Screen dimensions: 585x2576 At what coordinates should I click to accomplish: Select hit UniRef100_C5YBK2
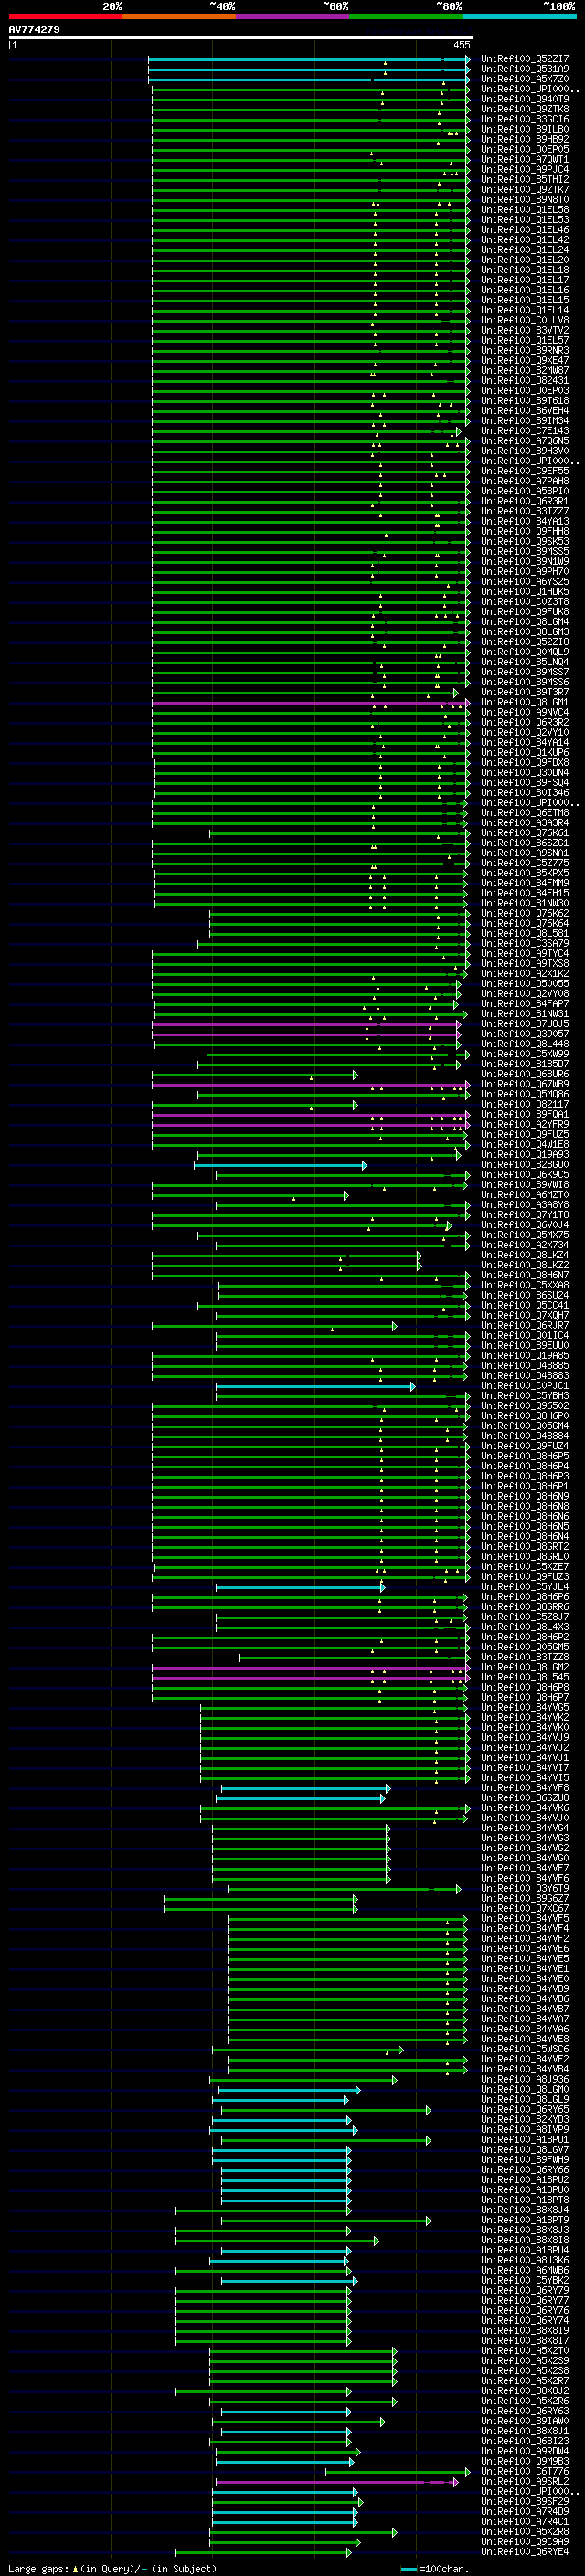(x=525, y=2281)
